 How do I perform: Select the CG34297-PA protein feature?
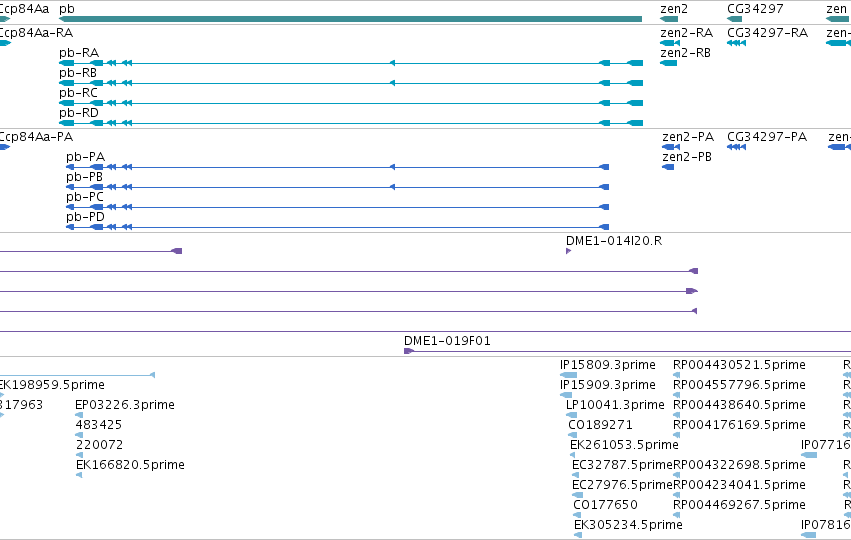point(736,147)
